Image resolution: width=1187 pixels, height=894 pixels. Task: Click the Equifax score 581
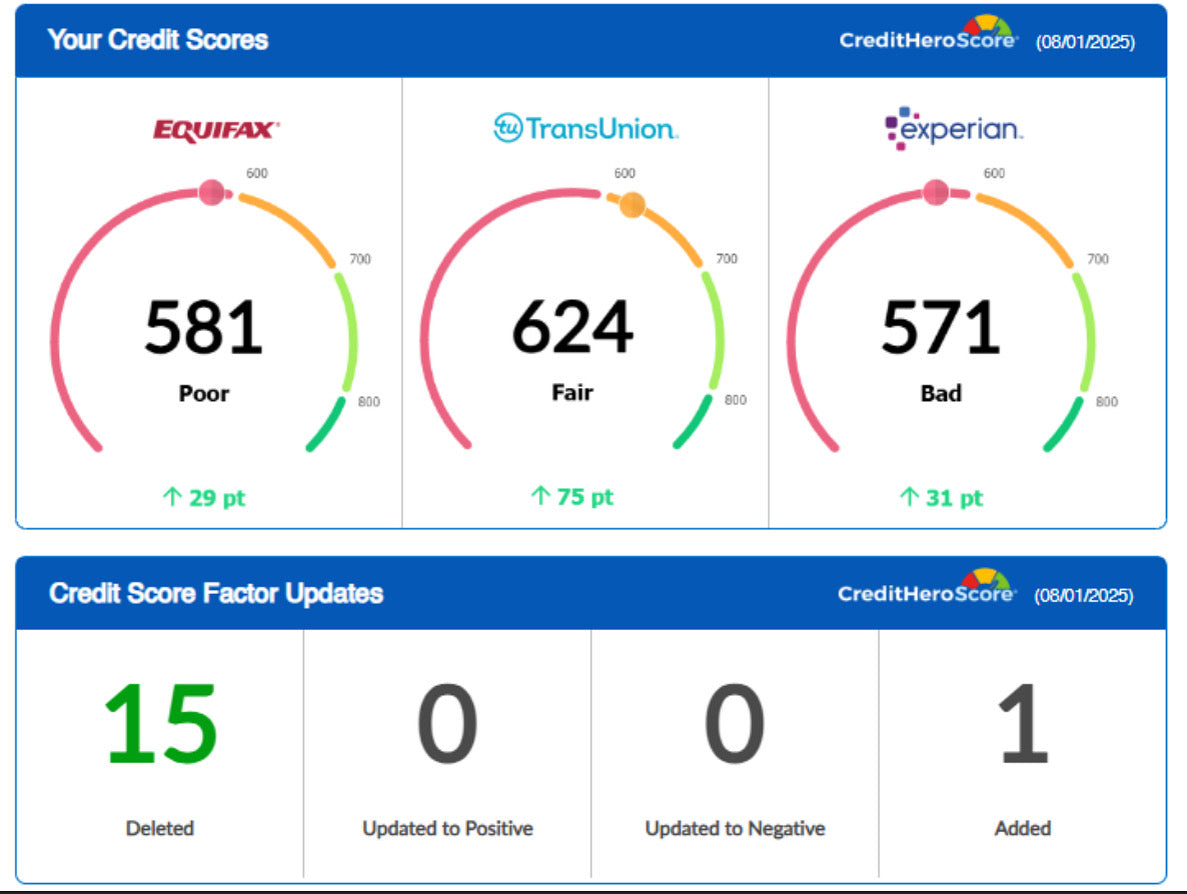[204, 327]
